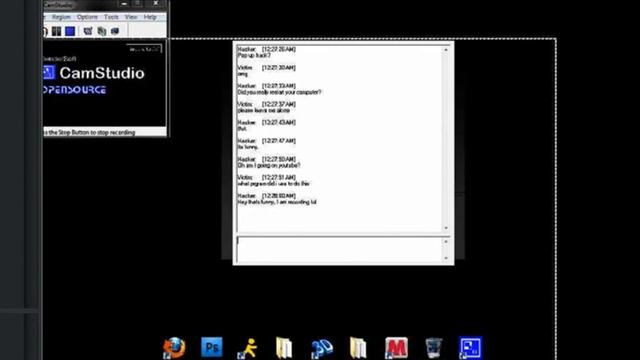
Task: Open the red M desktop shortcut
Action: (x=396, y=348)
